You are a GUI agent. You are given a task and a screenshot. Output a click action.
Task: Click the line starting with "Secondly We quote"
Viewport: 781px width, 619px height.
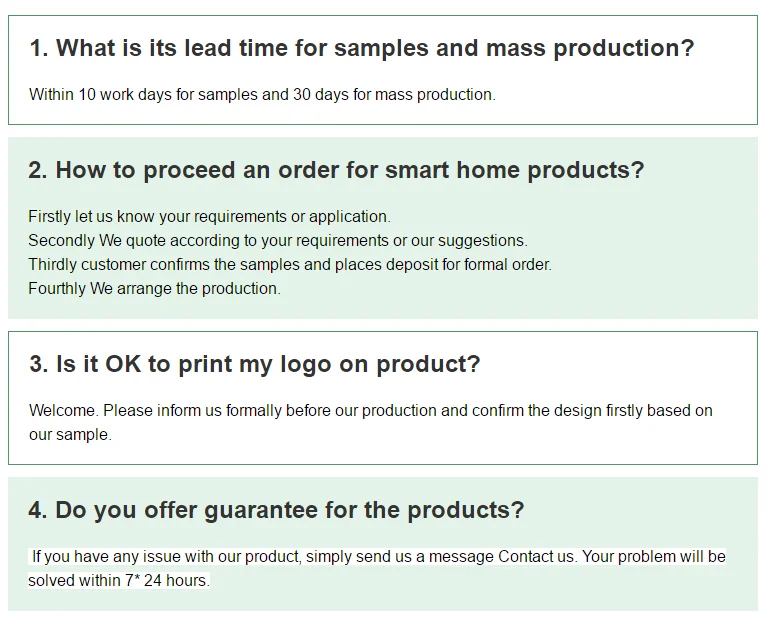click(277, 241)
